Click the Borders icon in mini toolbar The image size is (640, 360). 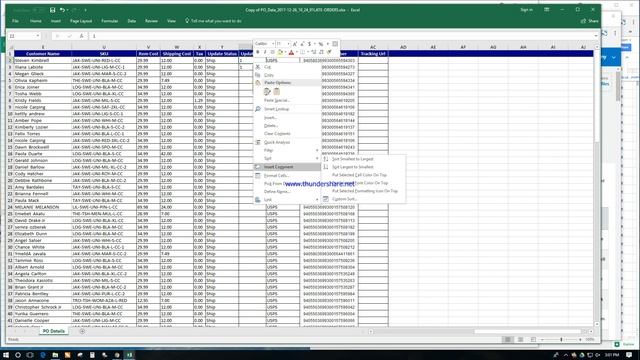coord(302,52)
